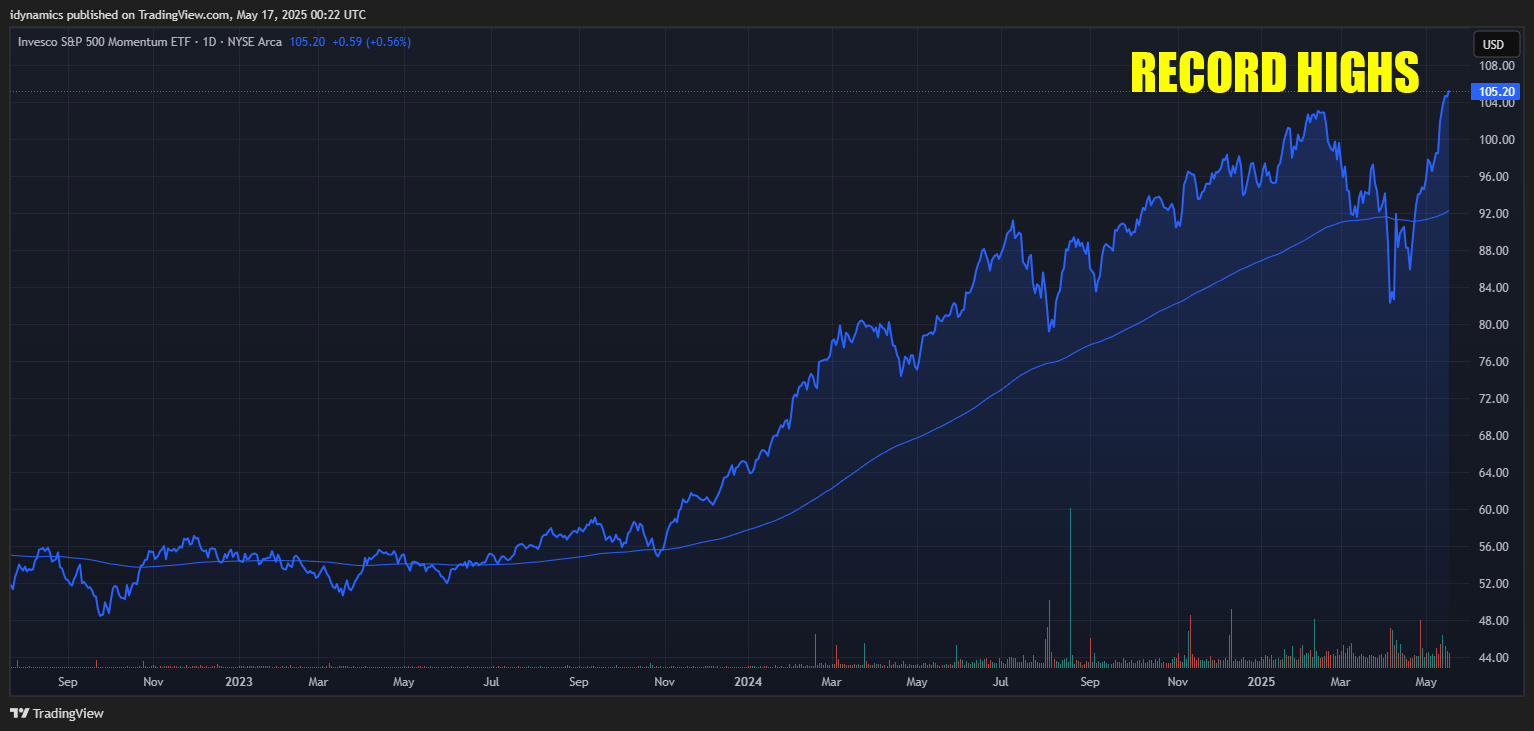Click the 68.00 price axis label
The height and width of the screenshot is (731, 1534).
coord(1494,436)
